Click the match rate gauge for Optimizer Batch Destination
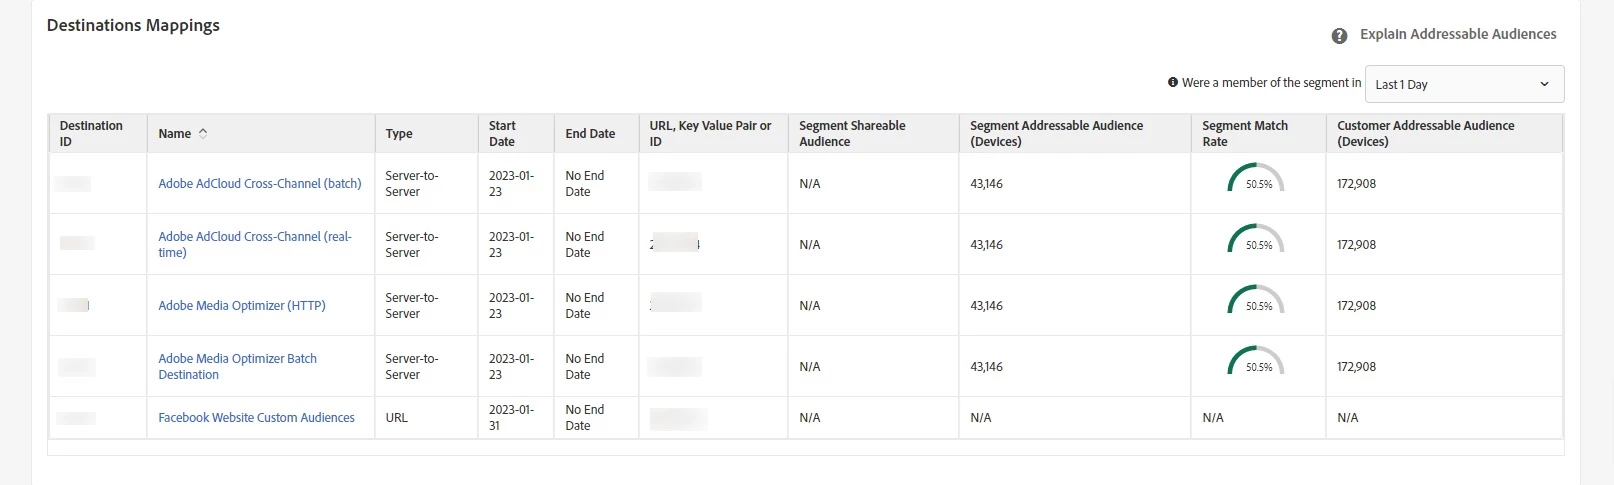1614x485 pixels. 1256,363
